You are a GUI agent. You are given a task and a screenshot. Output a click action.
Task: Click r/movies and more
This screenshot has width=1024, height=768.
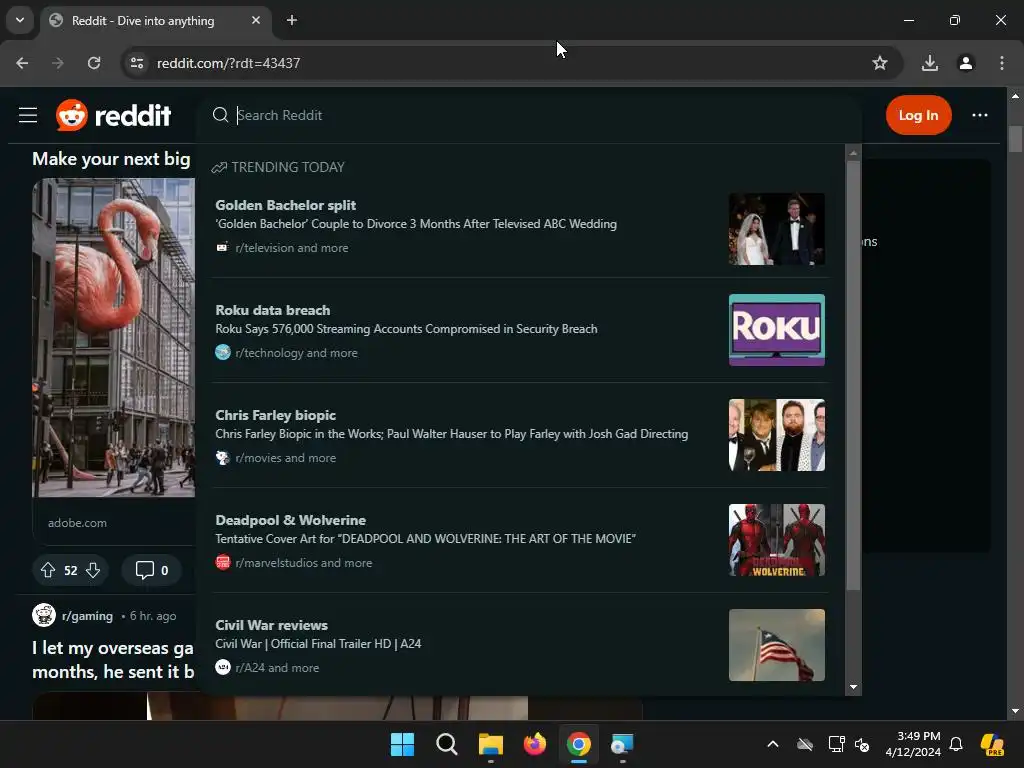285,458
